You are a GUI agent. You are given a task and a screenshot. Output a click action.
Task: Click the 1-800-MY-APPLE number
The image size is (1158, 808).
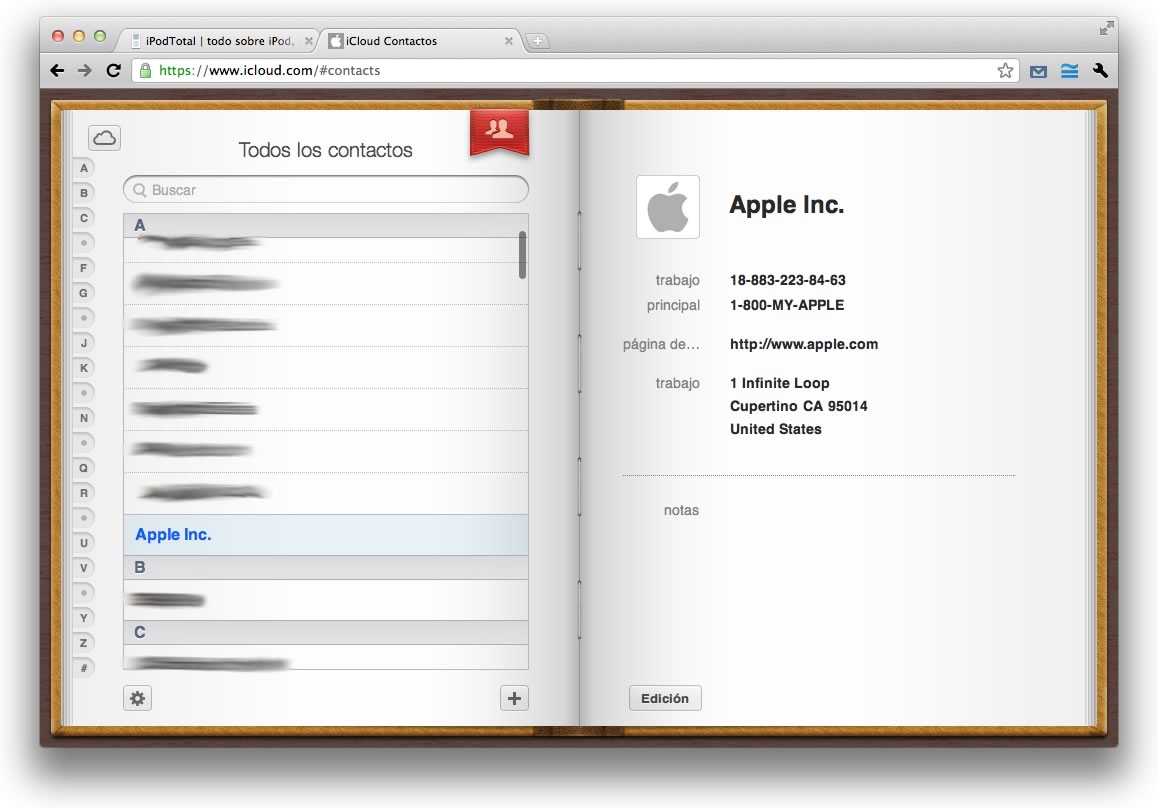pyautogui.click(x=787, y=305)
